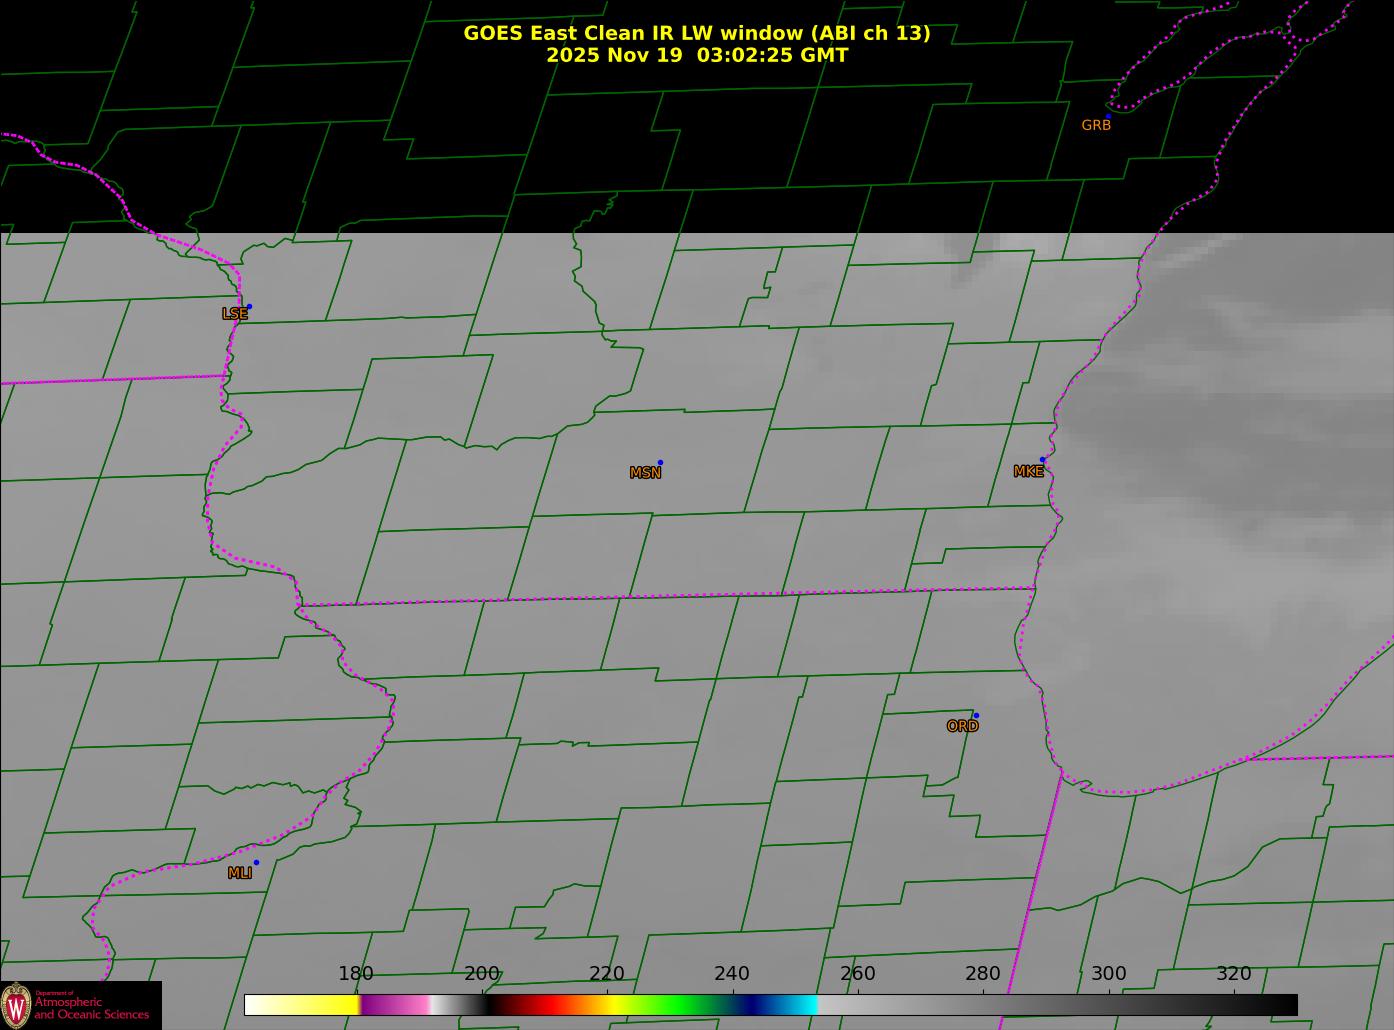This screenshot has width=1394, height=1030.
Task: Click the blue station dot at LSE
Action: pos(249,307)
